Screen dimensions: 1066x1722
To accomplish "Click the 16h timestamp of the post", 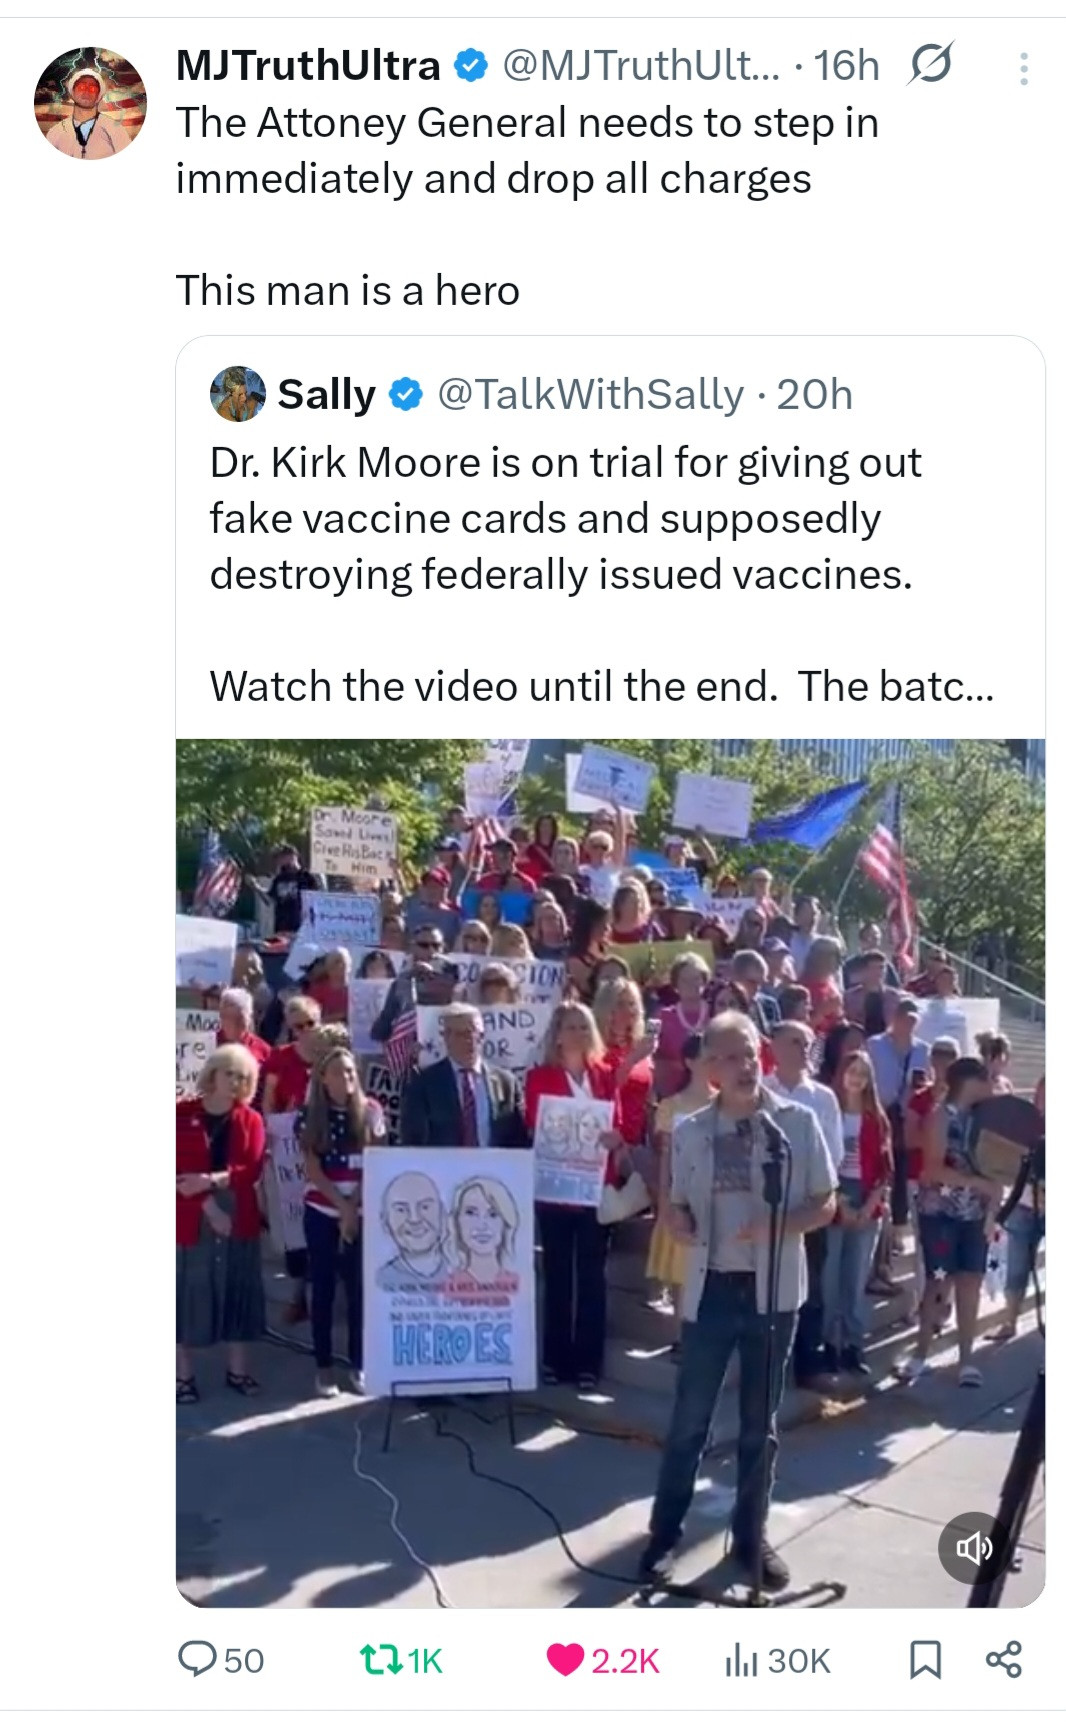I will click(846, 66).
